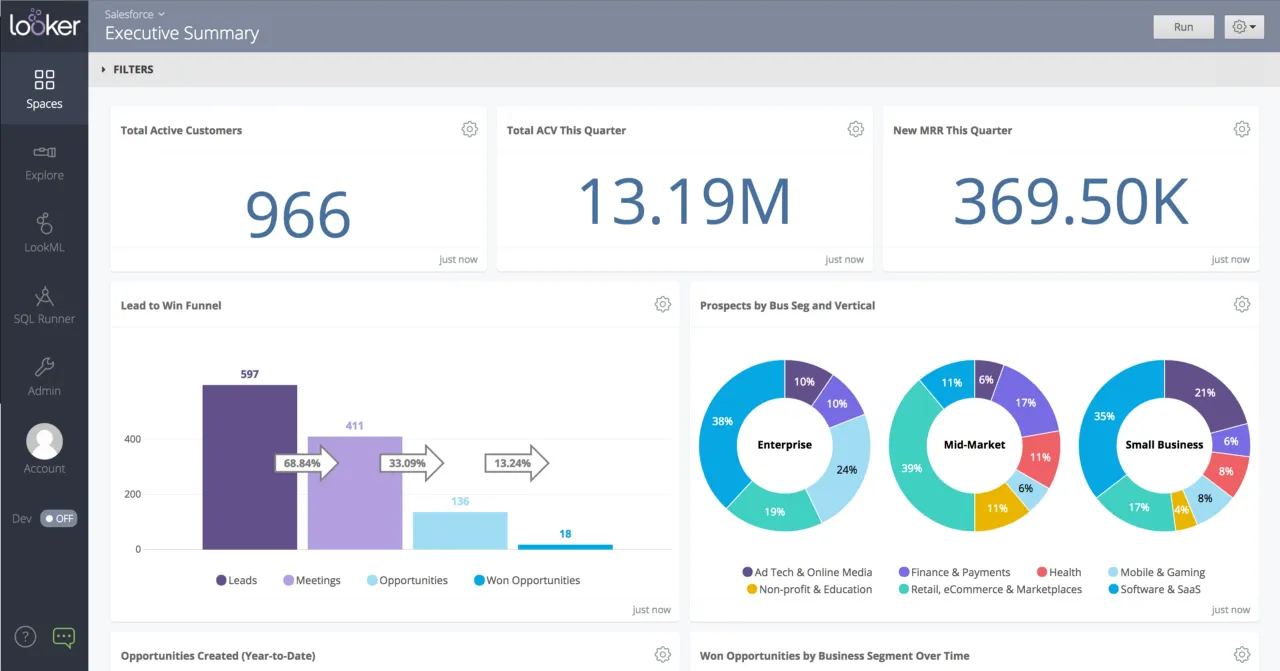
Task: Open the dashboard settings gear dropdown at top right
Action: (x=1243, y=26)
